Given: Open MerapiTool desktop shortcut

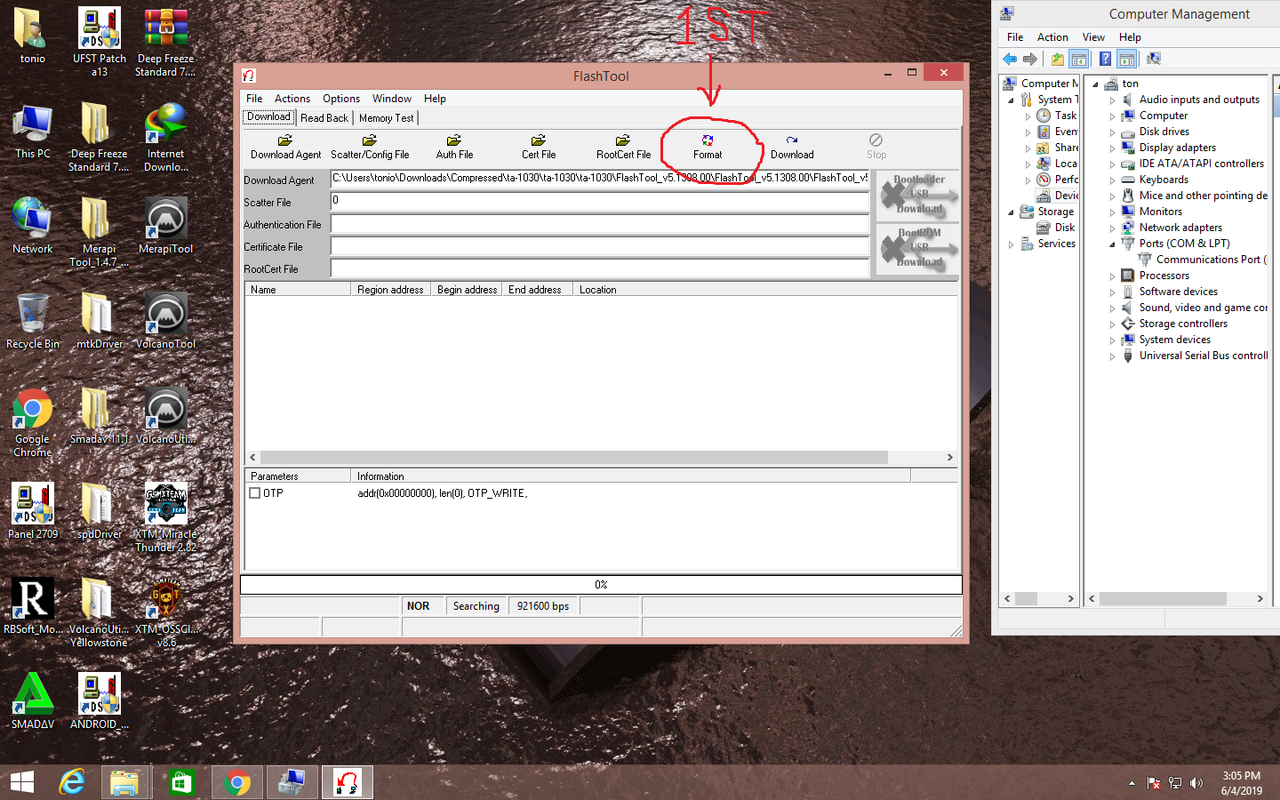Looking at the screenshot, I should [165, 225].
